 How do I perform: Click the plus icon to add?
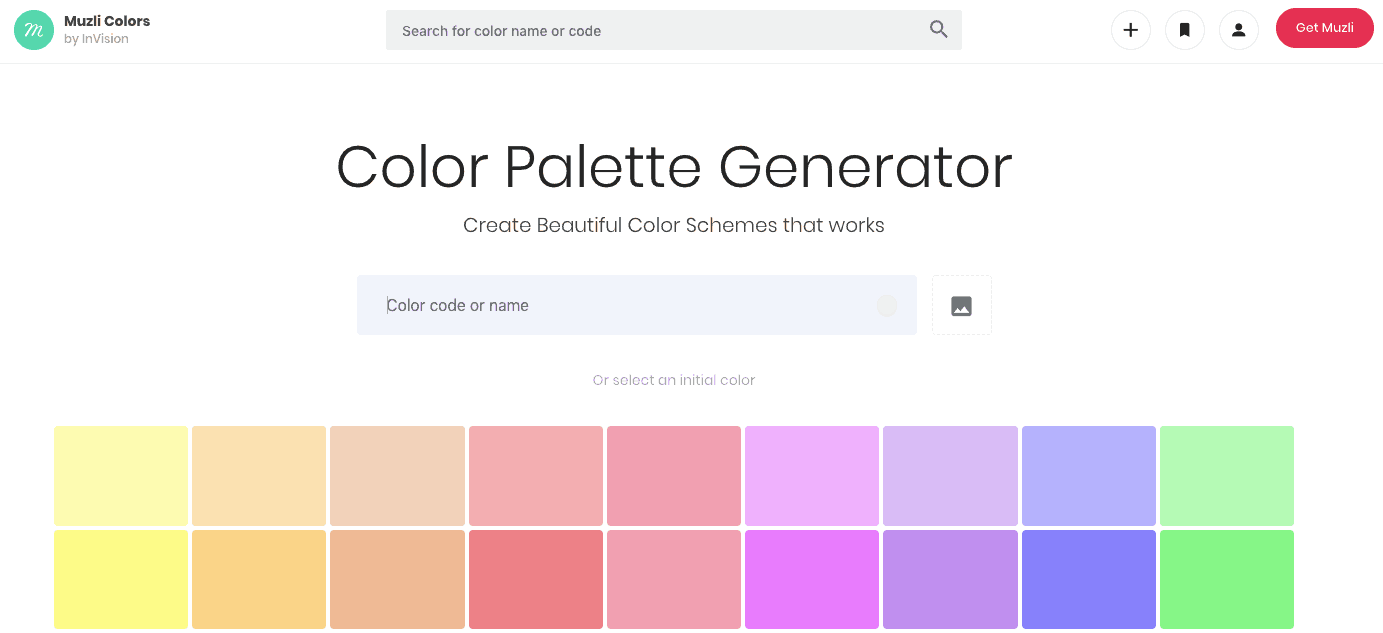[1131, 30]
